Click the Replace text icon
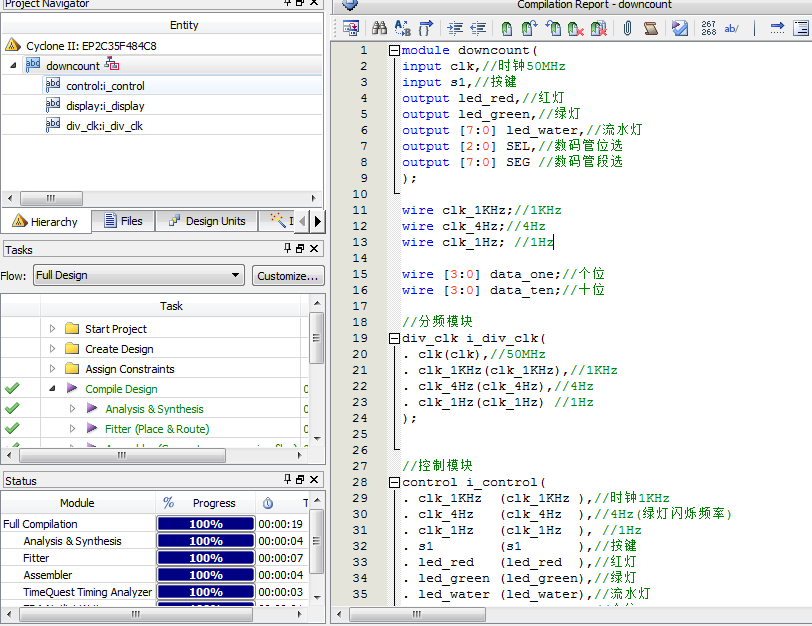 pyautogui.click(x=403, y=28)
